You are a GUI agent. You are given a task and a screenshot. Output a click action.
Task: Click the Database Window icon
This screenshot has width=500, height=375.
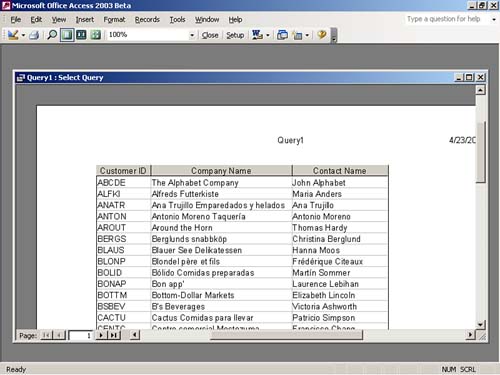pyautogui.click(x=282, y=35)
